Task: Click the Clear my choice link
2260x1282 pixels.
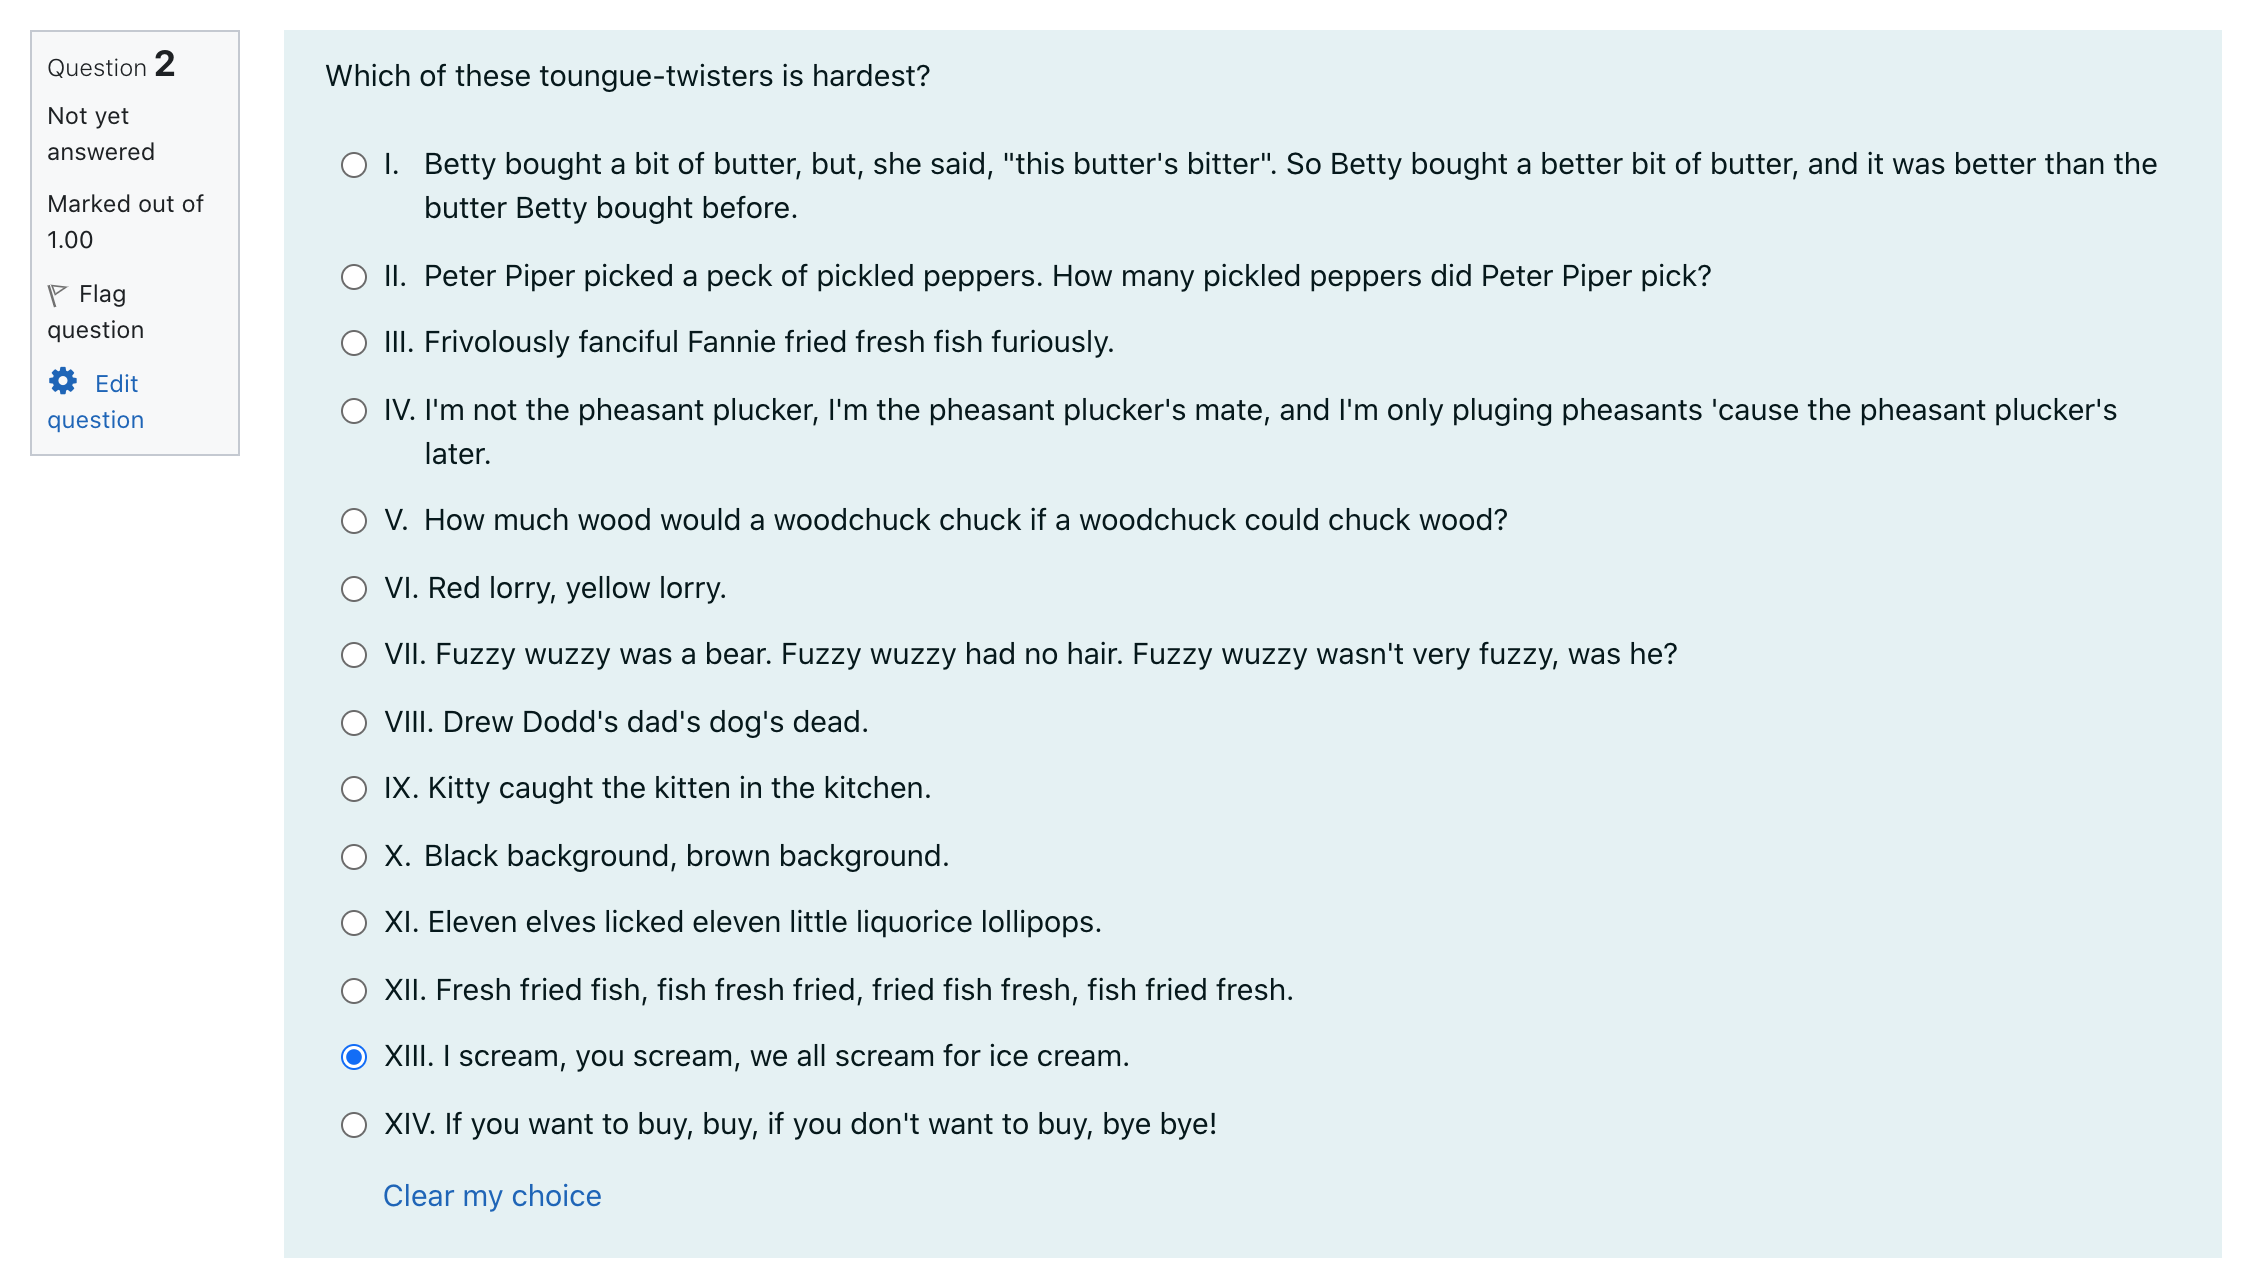Action: point(492,1196)
